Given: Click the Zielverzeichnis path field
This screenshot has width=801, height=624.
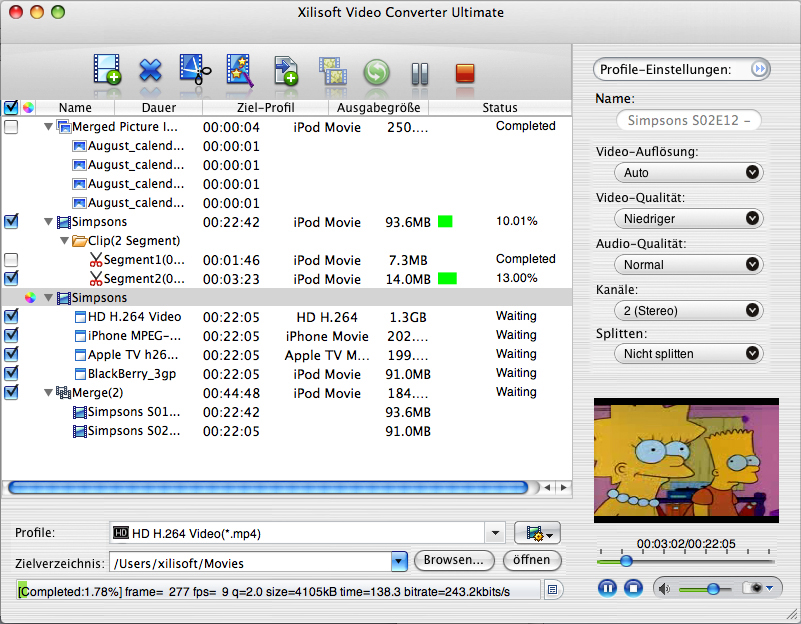Looking at the screenshot, I should [250, 562].
